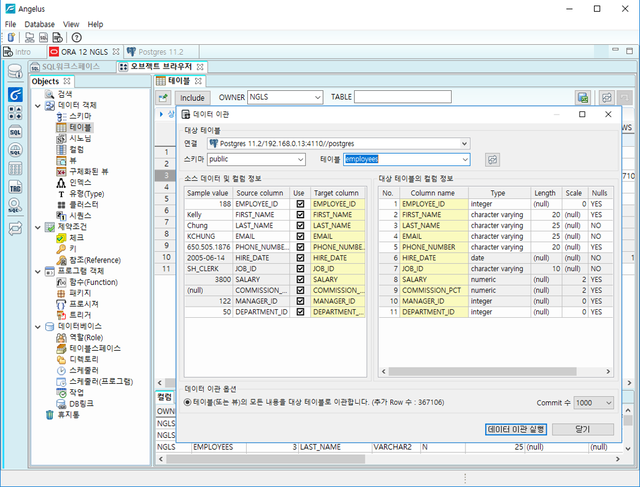Switch to Intro tab
640x487 pixels.
(x=23, y=52)
